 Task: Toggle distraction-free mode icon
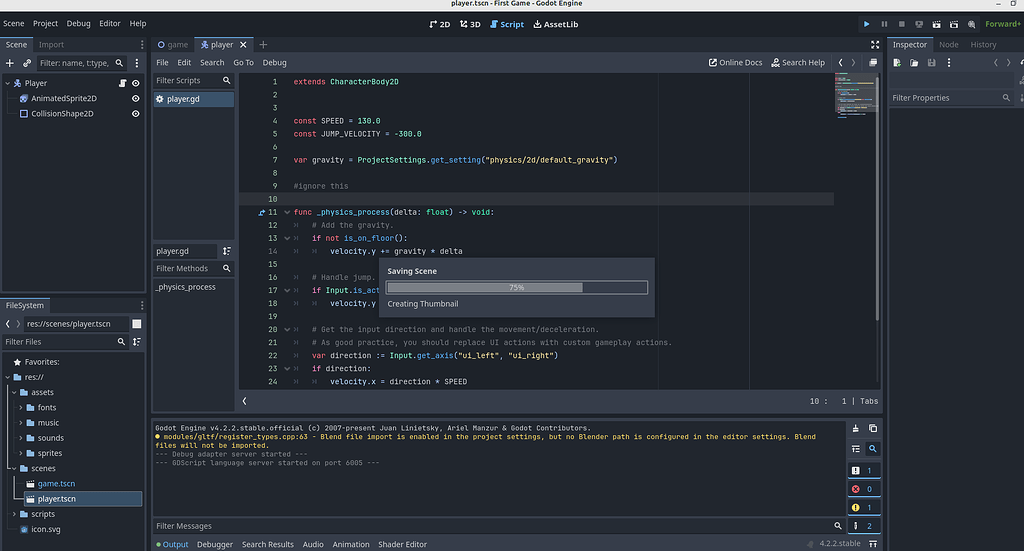click(x=875, y=45)
